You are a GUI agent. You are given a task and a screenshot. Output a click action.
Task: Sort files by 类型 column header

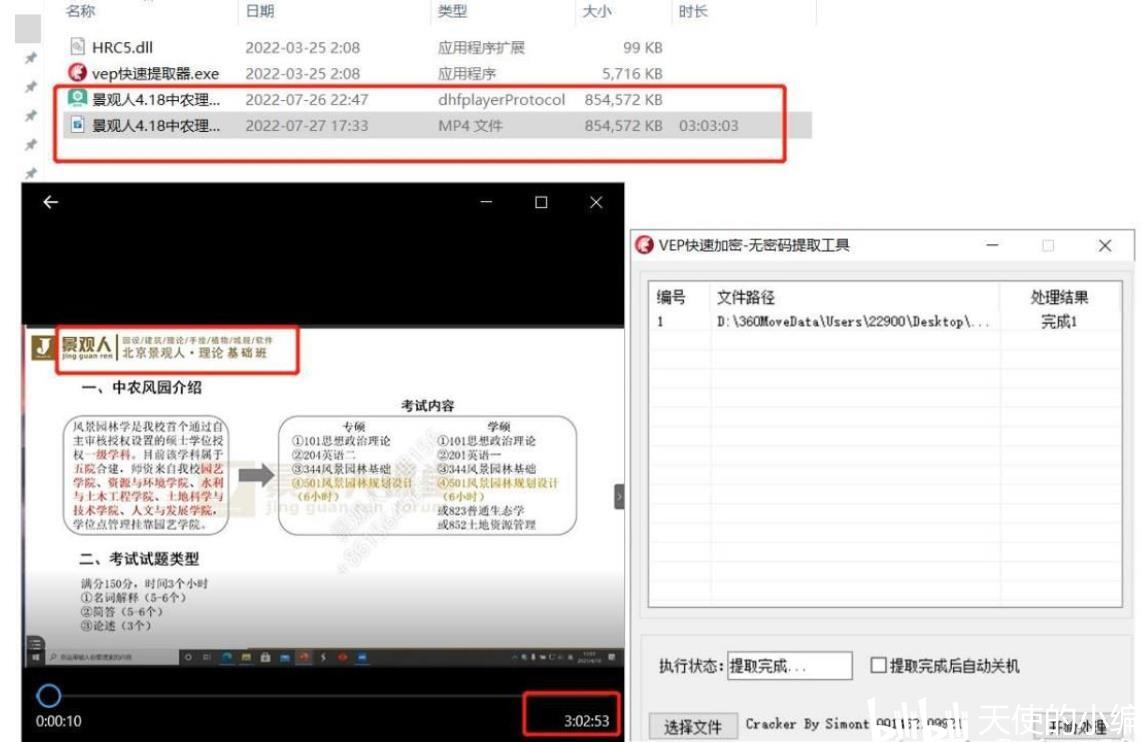452,11
